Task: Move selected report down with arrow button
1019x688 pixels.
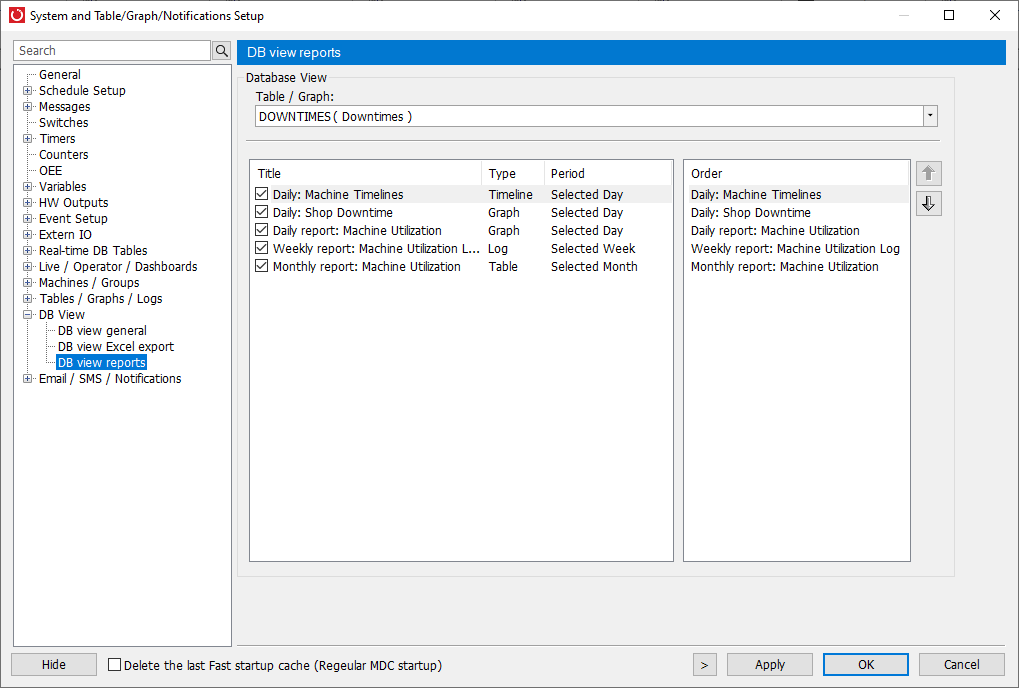Action: click(929, 203)
